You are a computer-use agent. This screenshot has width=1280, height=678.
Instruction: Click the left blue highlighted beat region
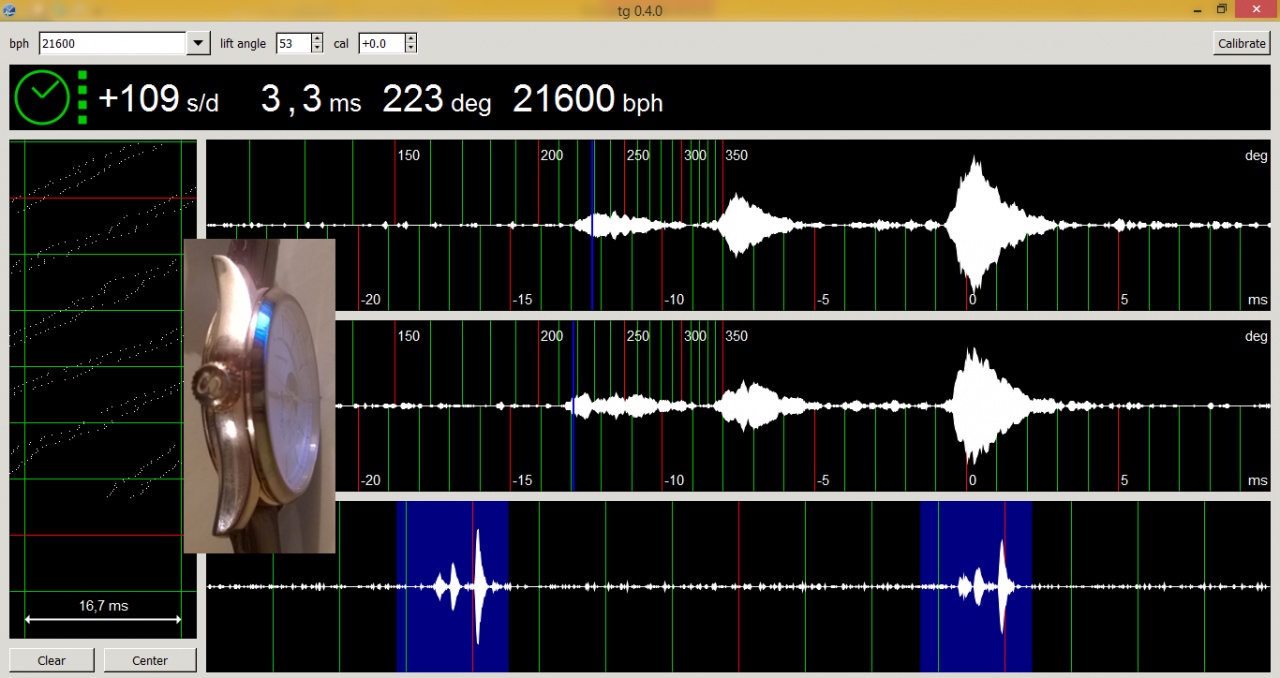tap(452, 586)
